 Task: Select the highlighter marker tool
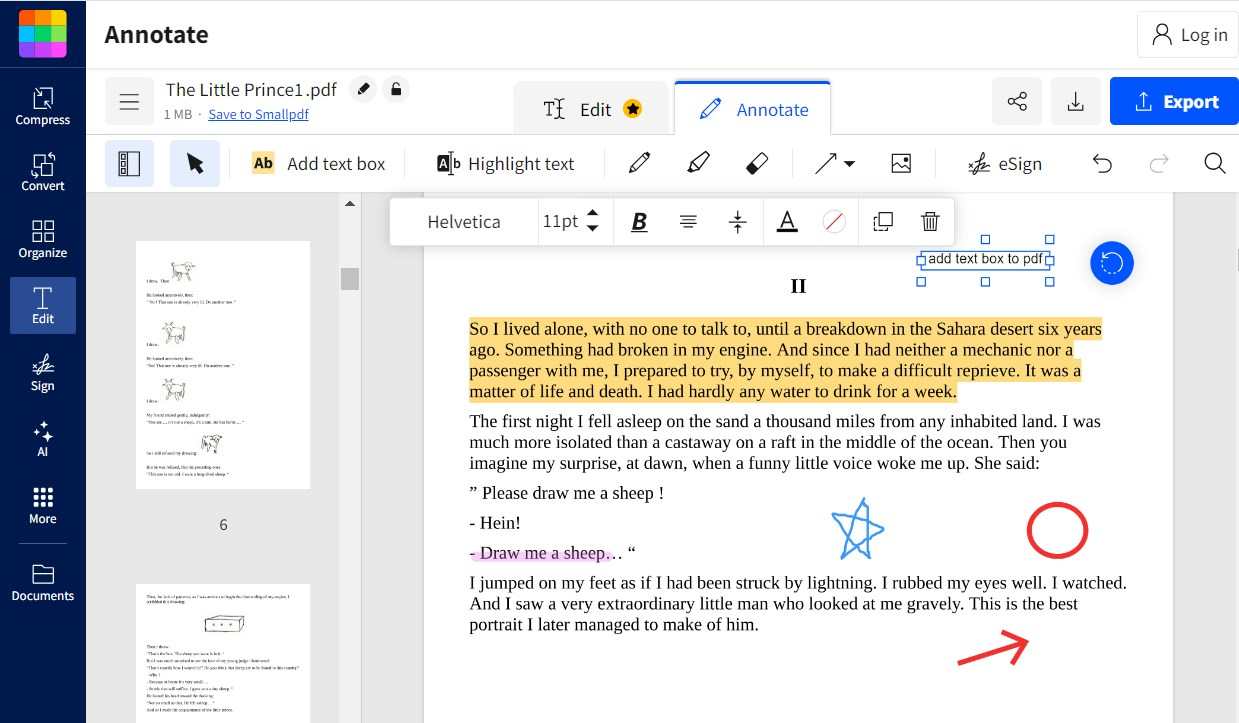pyautogui.click(x=699, y=163)
